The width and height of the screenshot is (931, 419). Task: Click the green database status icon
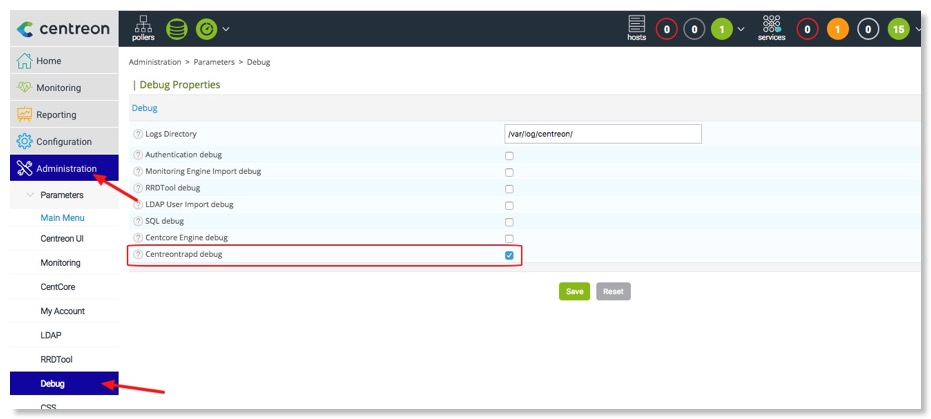pyautogui.click(x=176, y=30)
